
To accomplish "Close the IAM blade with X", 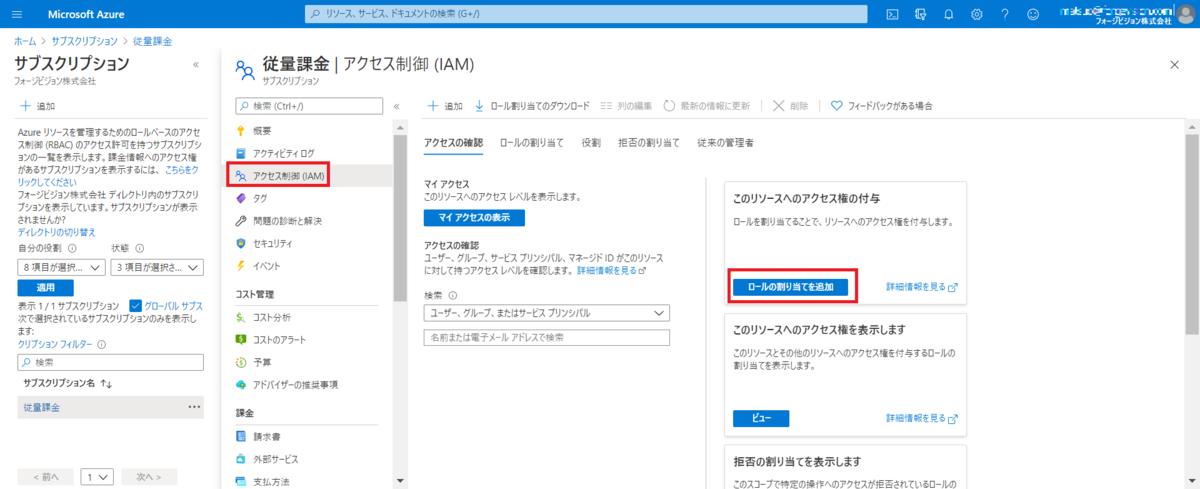I will [1174, 64].
